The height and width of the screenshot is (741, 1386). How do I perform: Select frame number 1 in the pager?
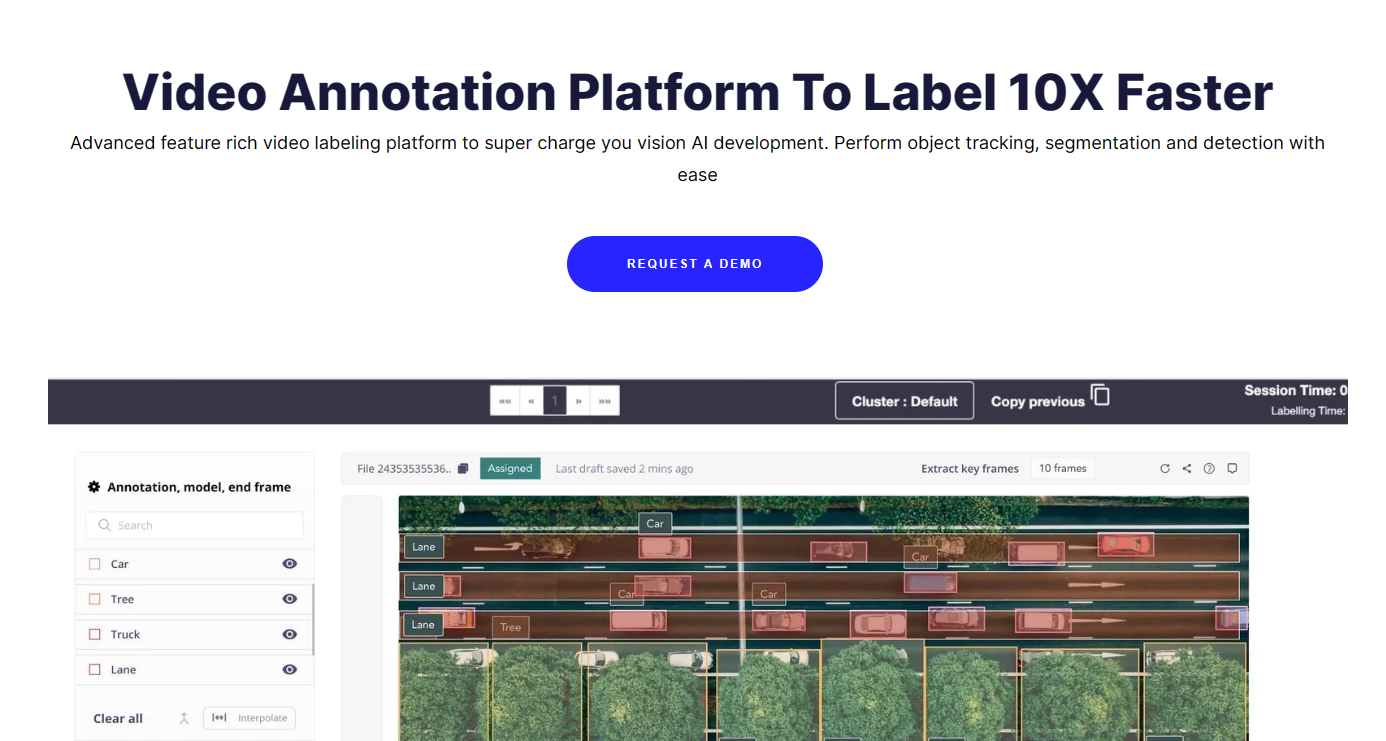[554, 400]
